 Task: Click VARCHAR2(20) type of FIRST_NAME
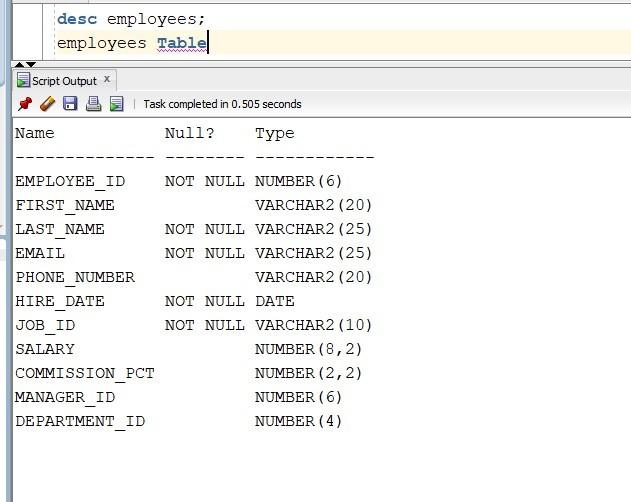(313, 205)
